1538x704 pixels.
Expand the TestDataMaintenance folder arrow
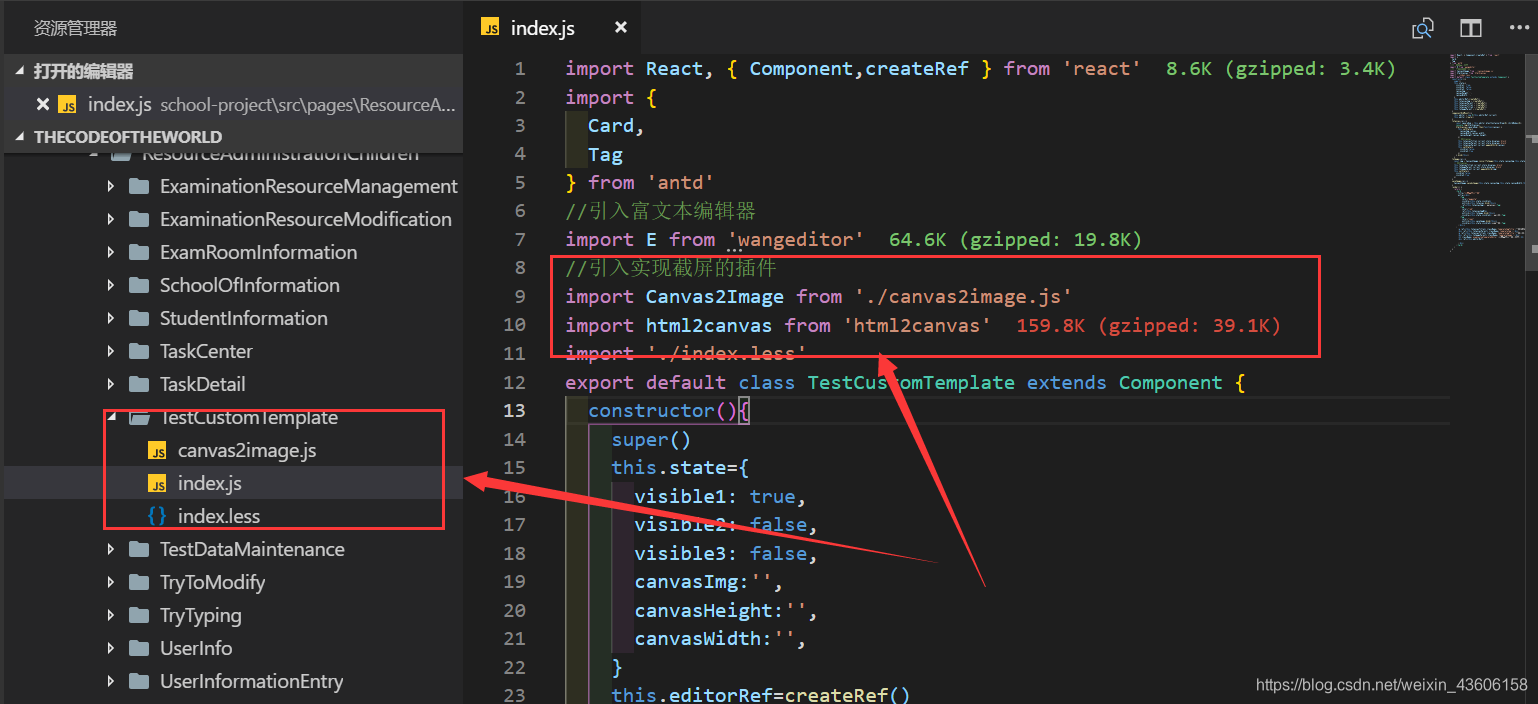click(111, 549)
